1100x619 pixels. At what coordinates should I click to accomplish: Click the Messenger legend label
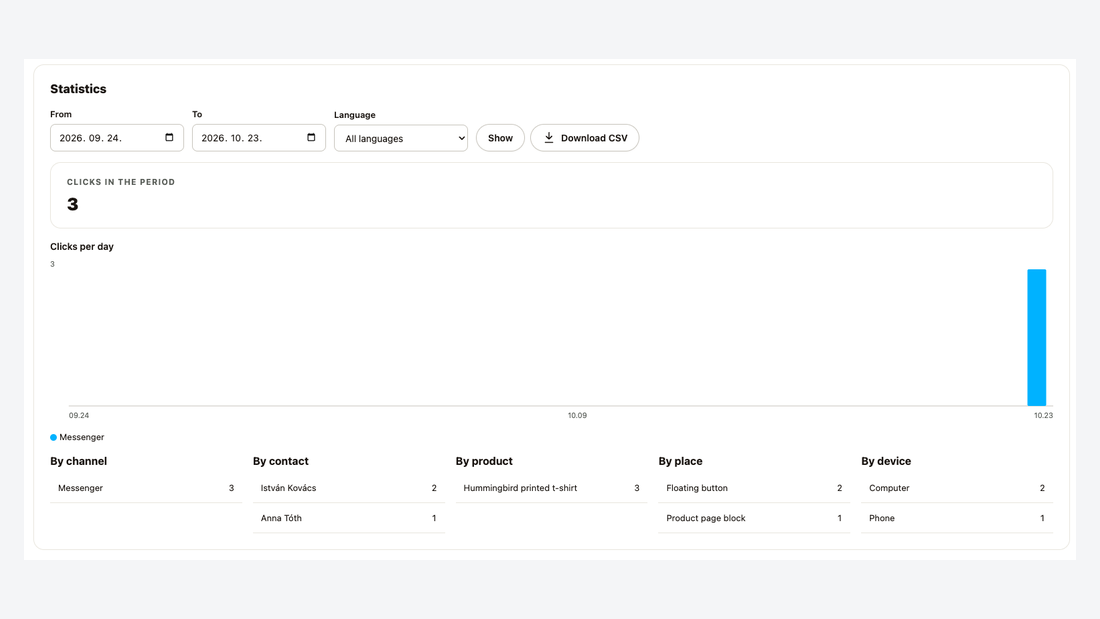tap(81, 437)
